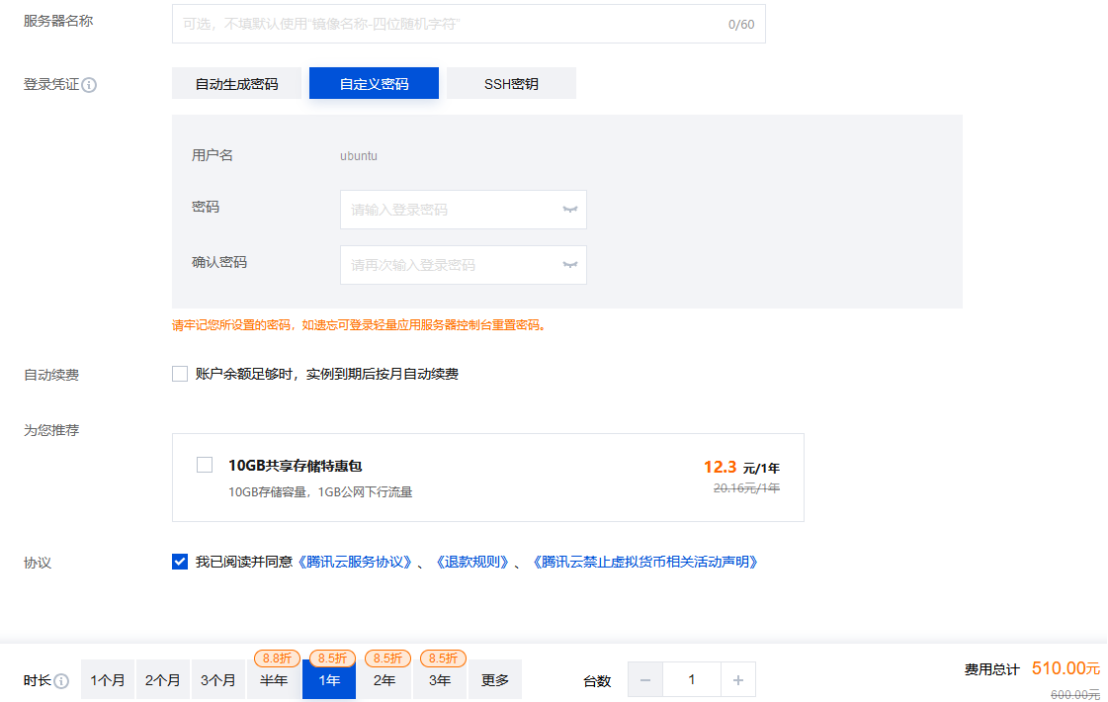Click the strikethrough price 20.16元/1年
Viewport: 1108px width, 702px height.
[x=746, y=488]
